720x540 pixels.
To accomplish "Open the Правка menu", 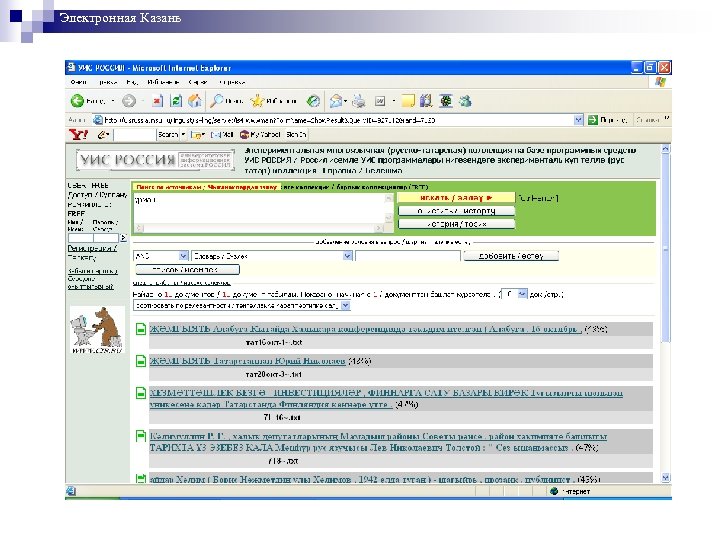I will 108,82.
